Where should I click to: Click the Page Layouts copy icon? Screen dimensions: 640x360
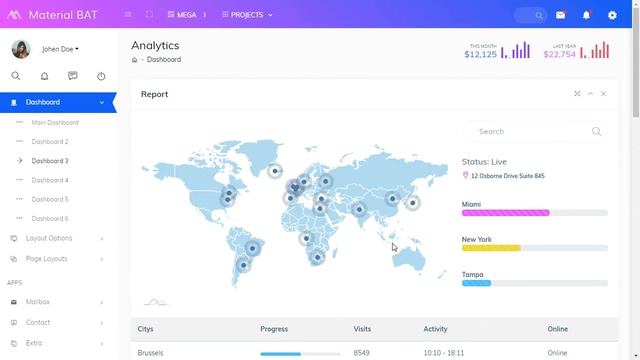pyautogui.click(x=14, y=259)
